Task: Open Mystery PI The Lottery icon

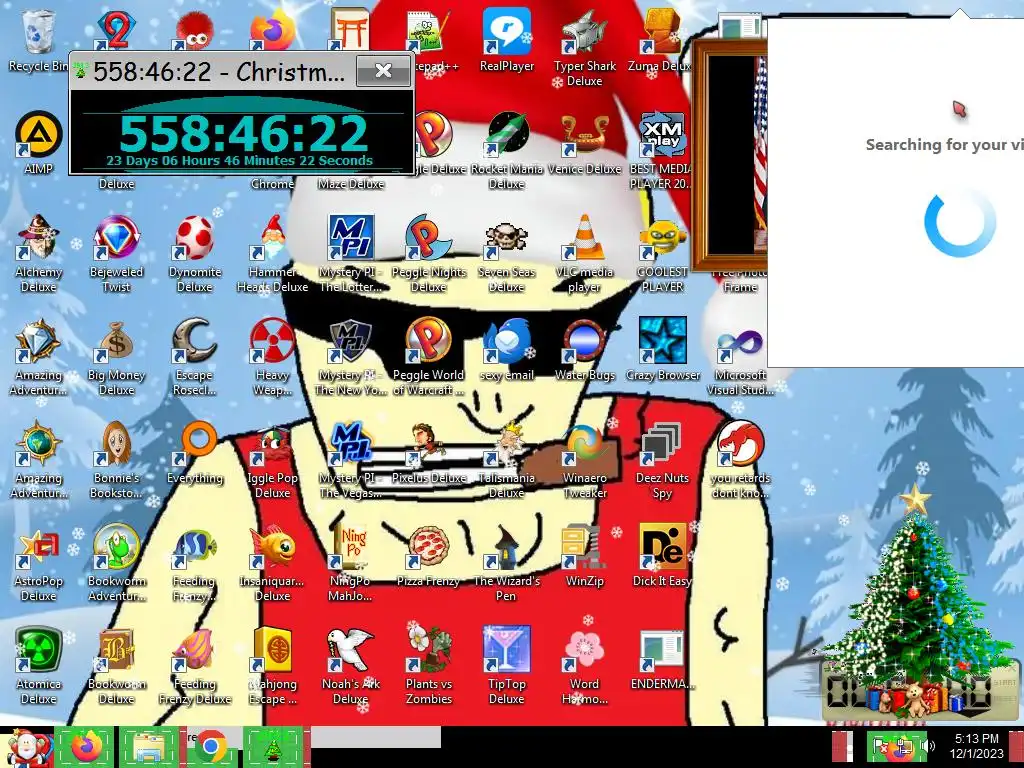Action: pos(351,238)
